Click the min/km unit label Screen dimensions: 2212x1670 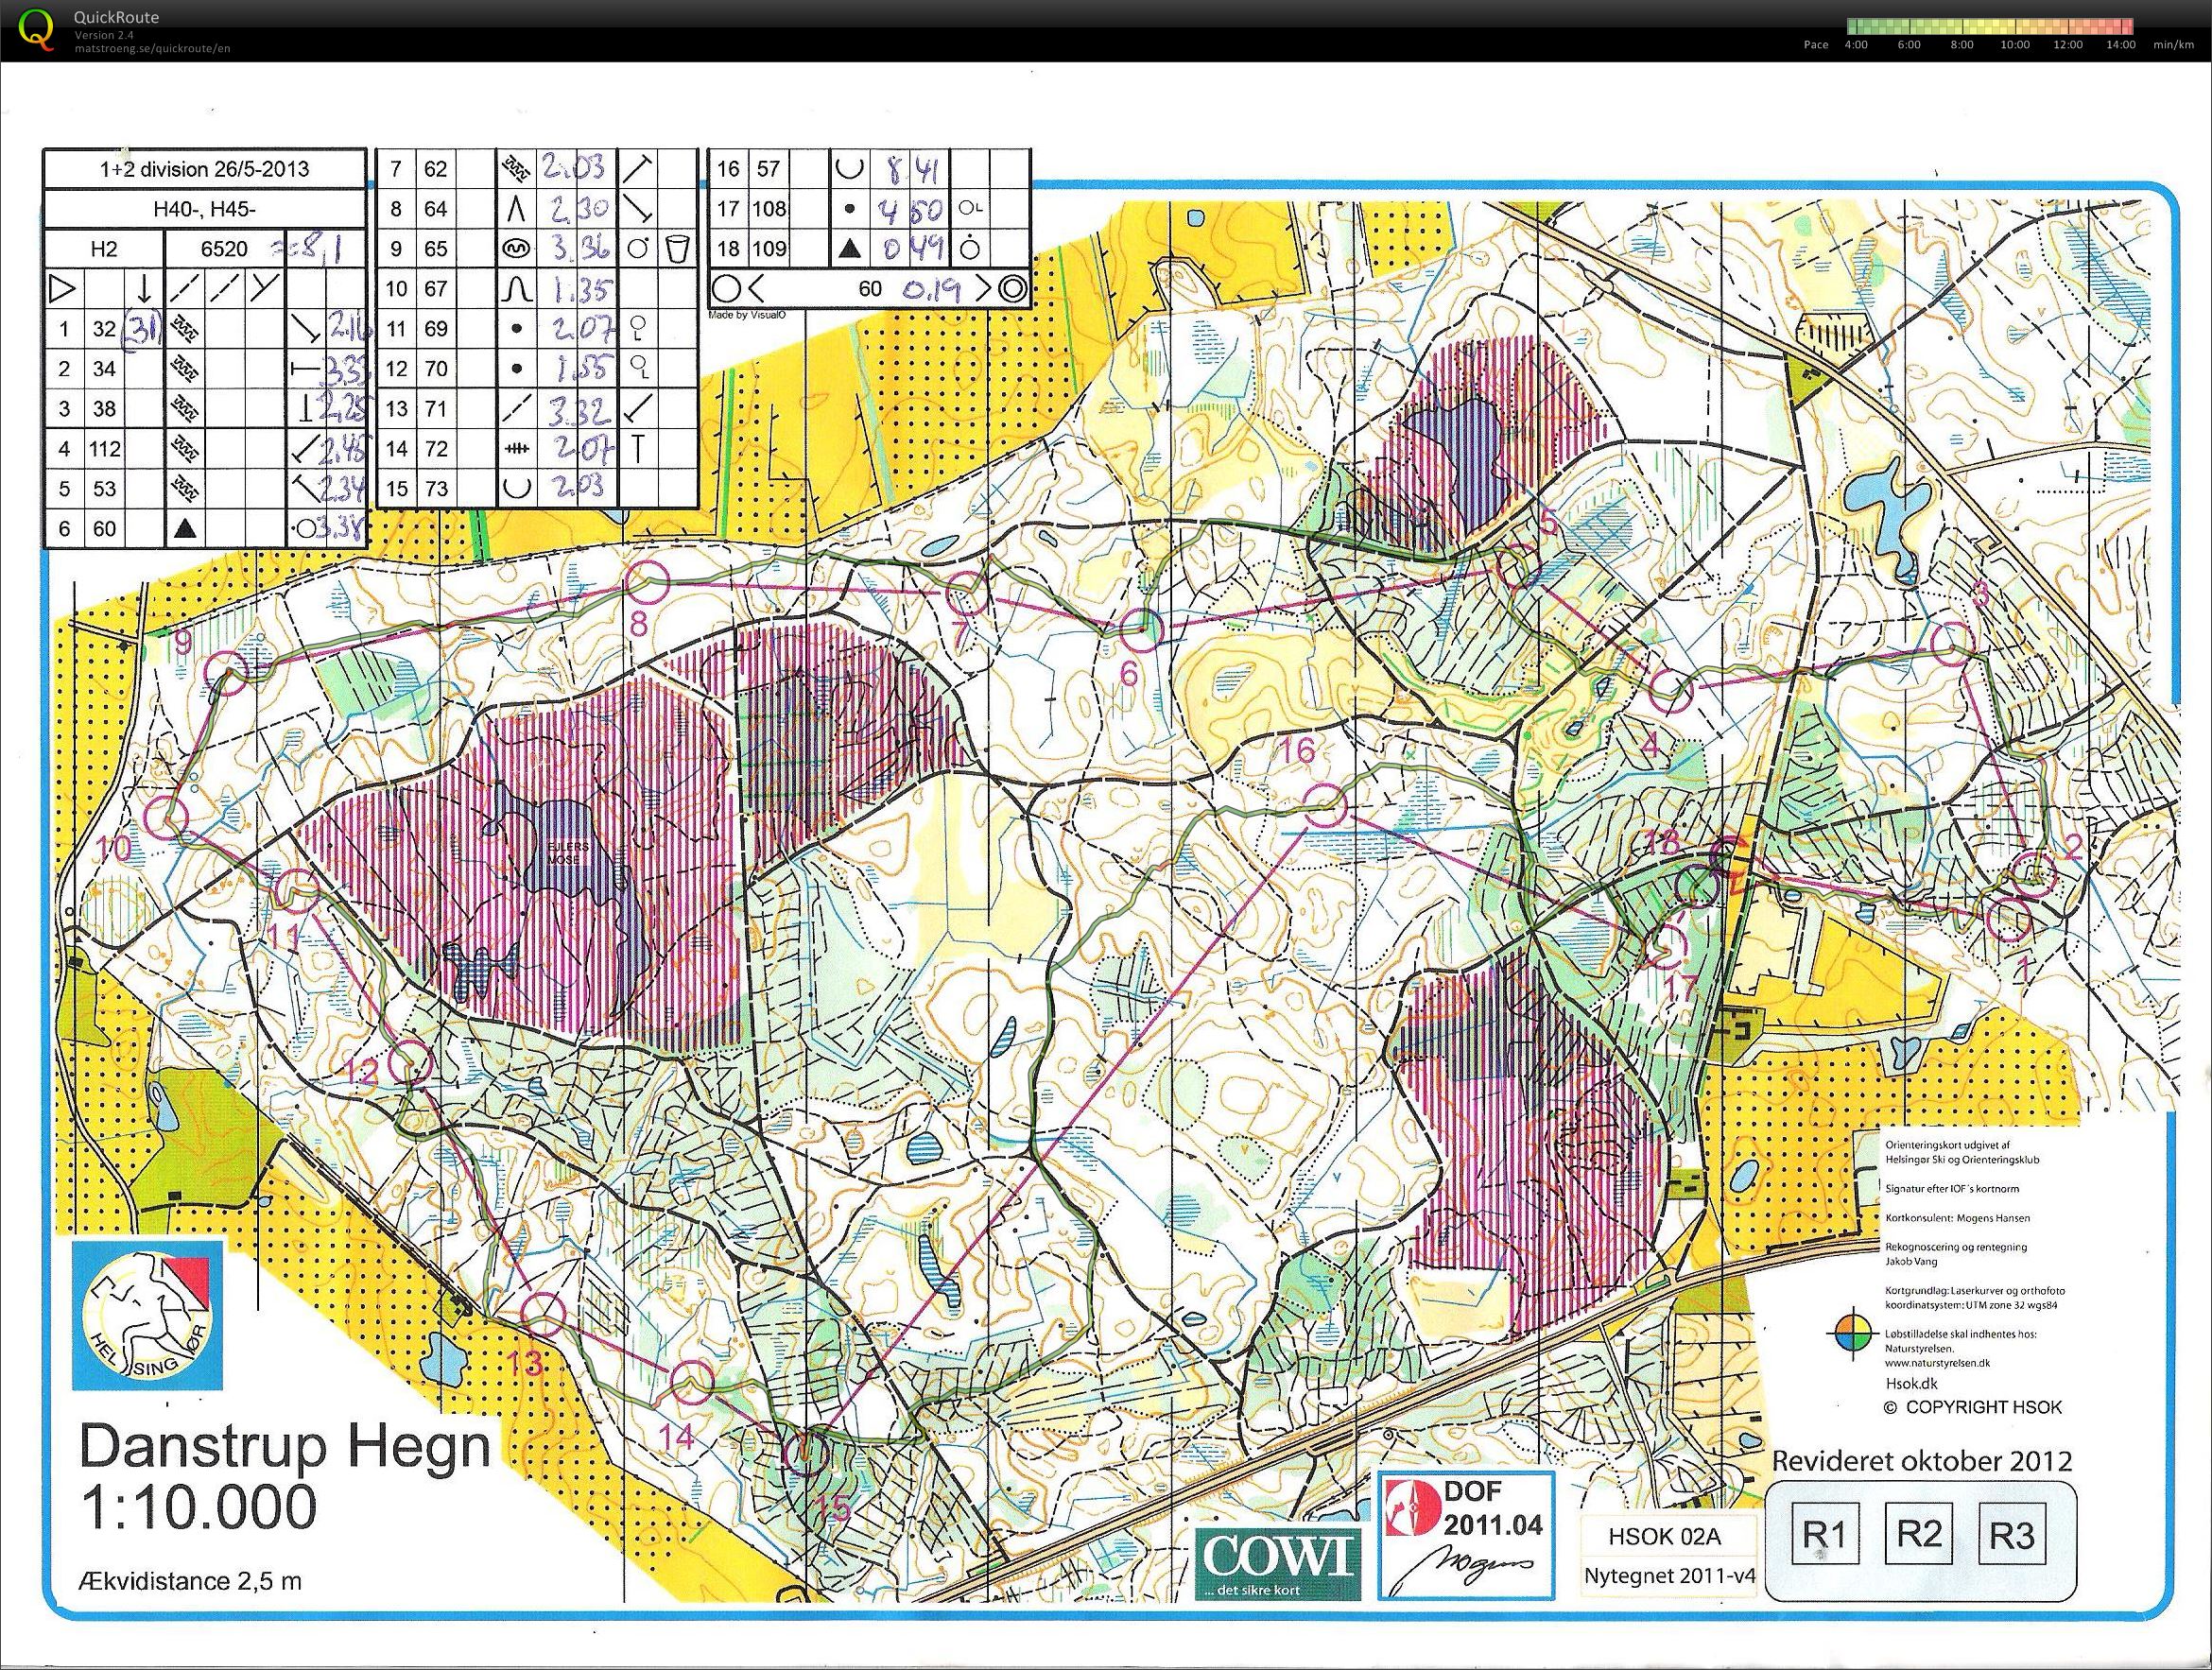2173,45
